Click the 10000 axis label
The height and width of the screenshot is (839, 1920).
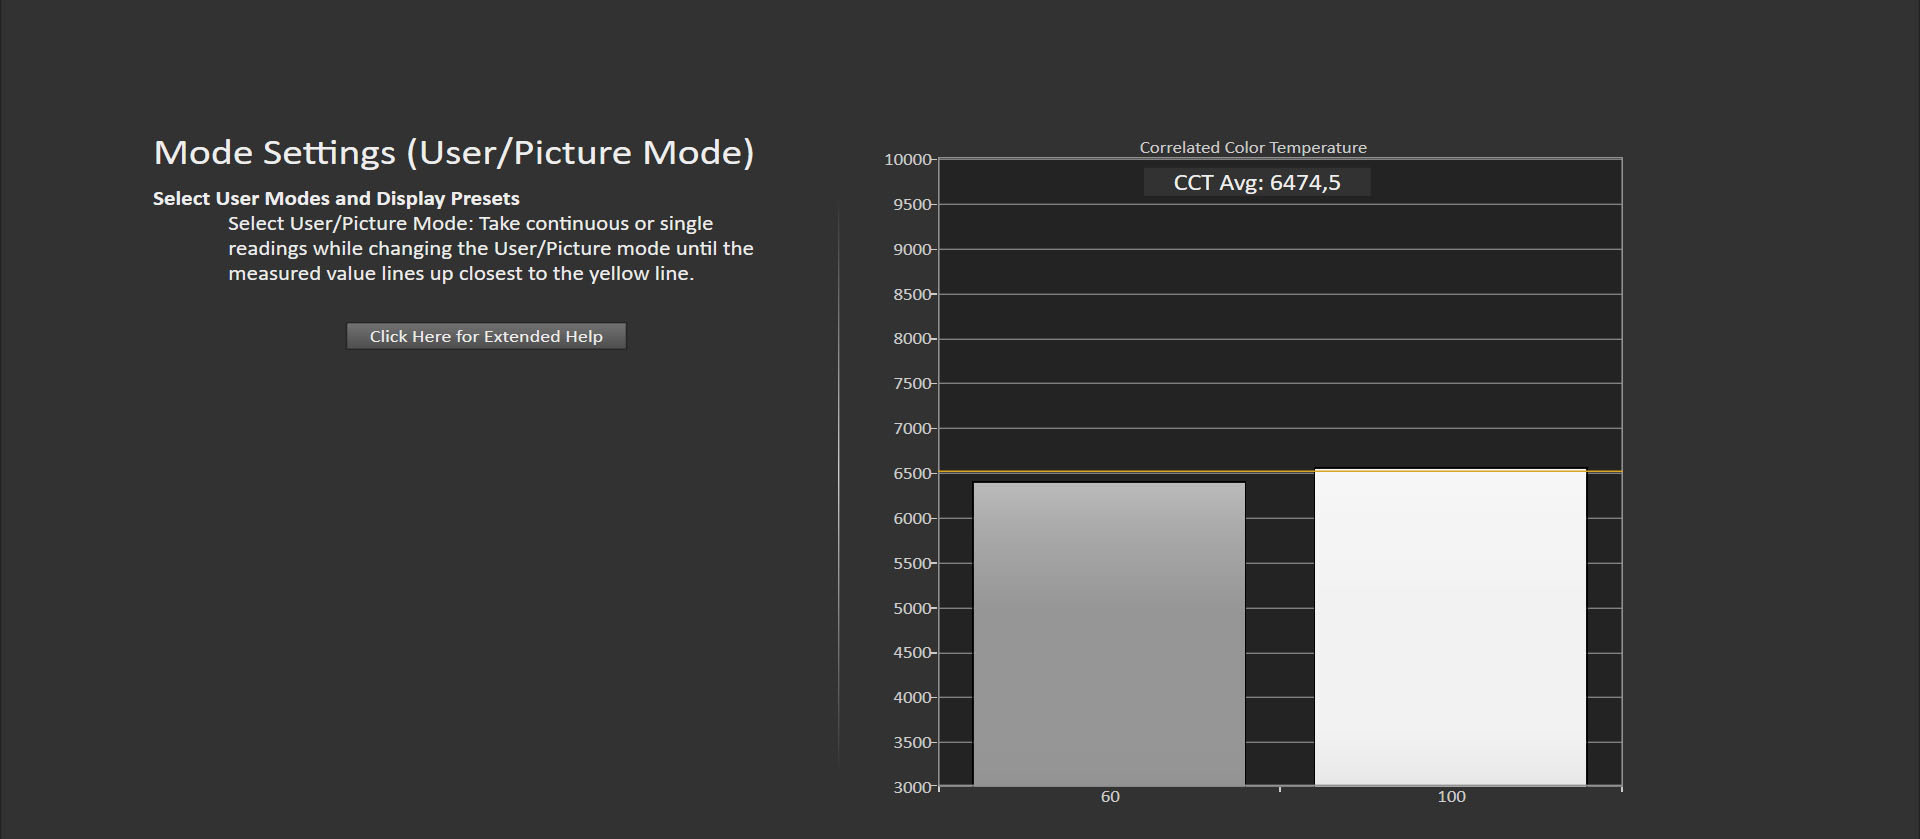click(908, 159)
